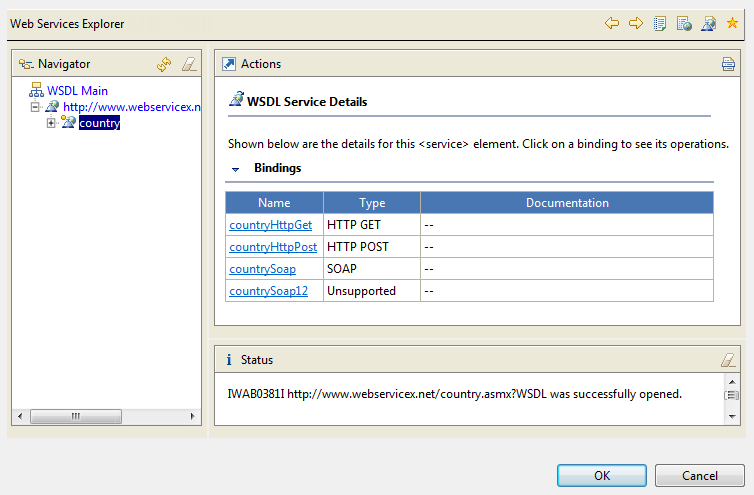Go forward using the right arrow icon
This screenshot has height=495, width=754.
coord(636,23)
